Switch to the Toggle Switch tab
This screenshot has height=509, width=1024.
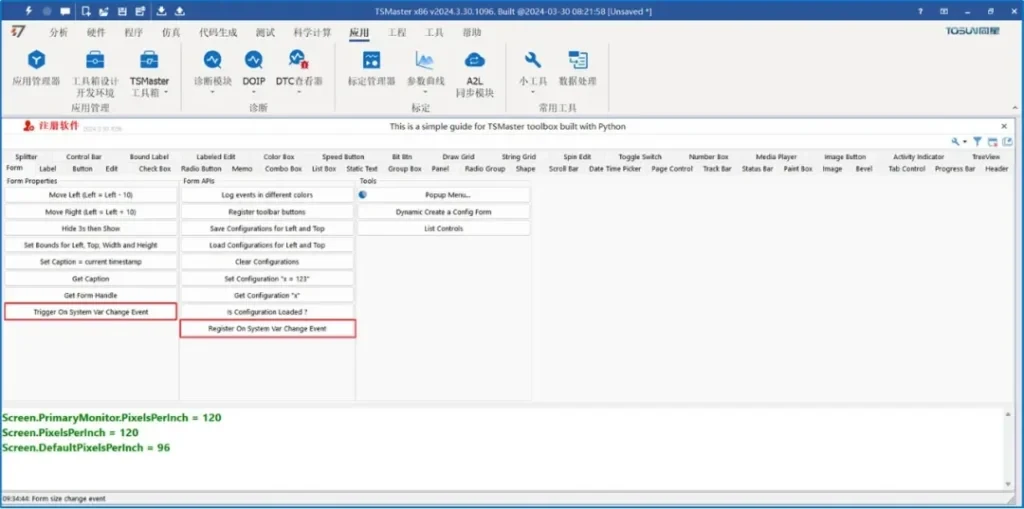tap(639, 157)
